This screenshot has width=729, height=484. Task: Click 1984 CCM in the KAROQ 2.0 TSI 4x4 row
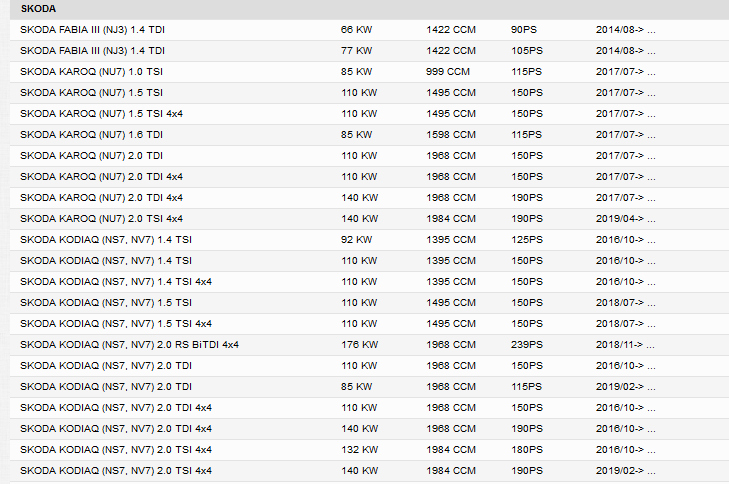pos(451,219)
